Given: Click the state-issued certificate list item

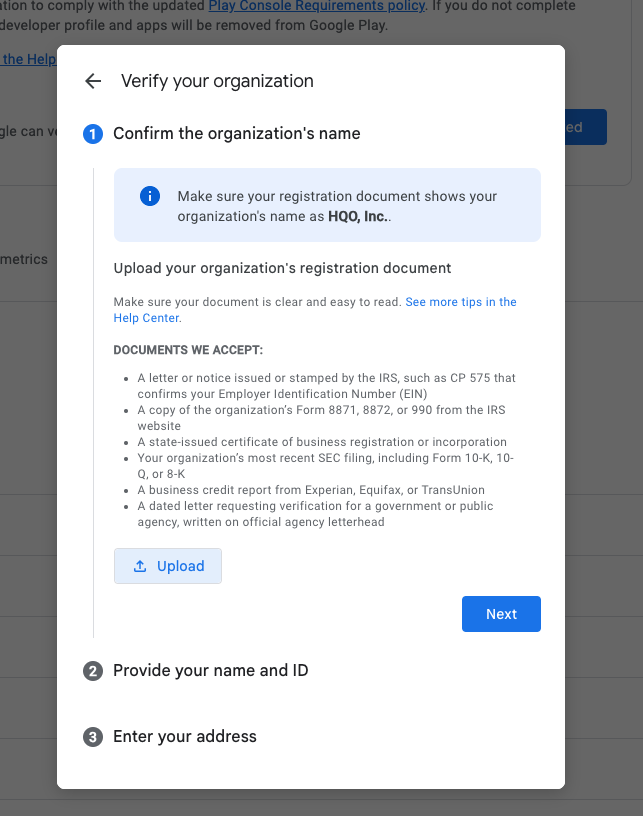Looking at the screenshot, I should (x=321, y=442).
